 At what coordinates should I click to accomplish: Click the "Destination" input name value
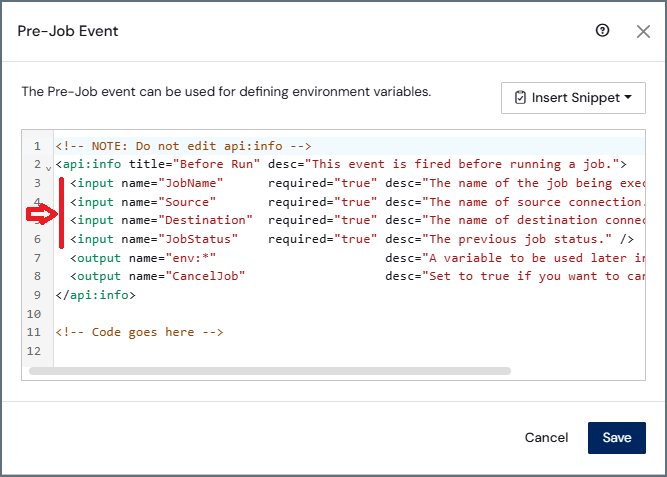[x=205, y=220]
